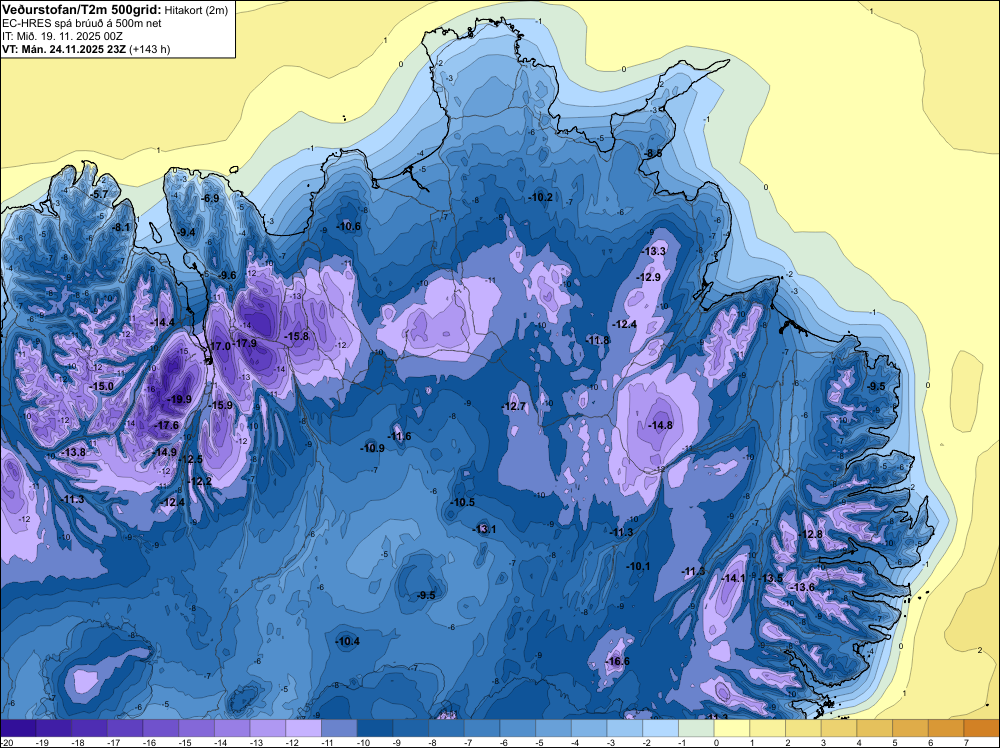The width and height of the screenshot is (1000, 748).
Task: Click the -17.9 temperature label
Action: click(x=244, y=343)
